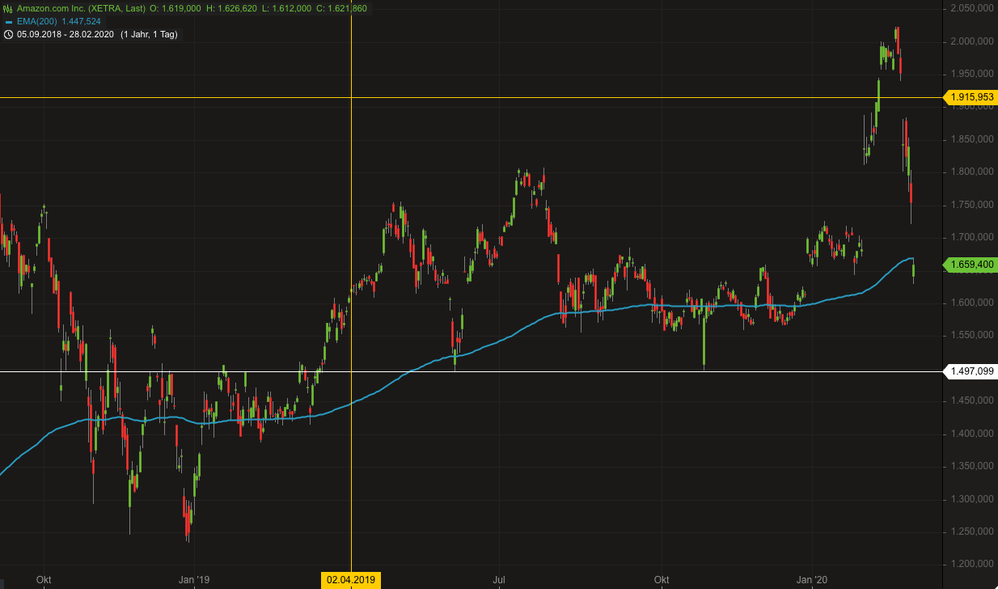Click the Jul label on time axis
Image resolution: width=998 pixels, height=589 pixels.
[500, 579]
